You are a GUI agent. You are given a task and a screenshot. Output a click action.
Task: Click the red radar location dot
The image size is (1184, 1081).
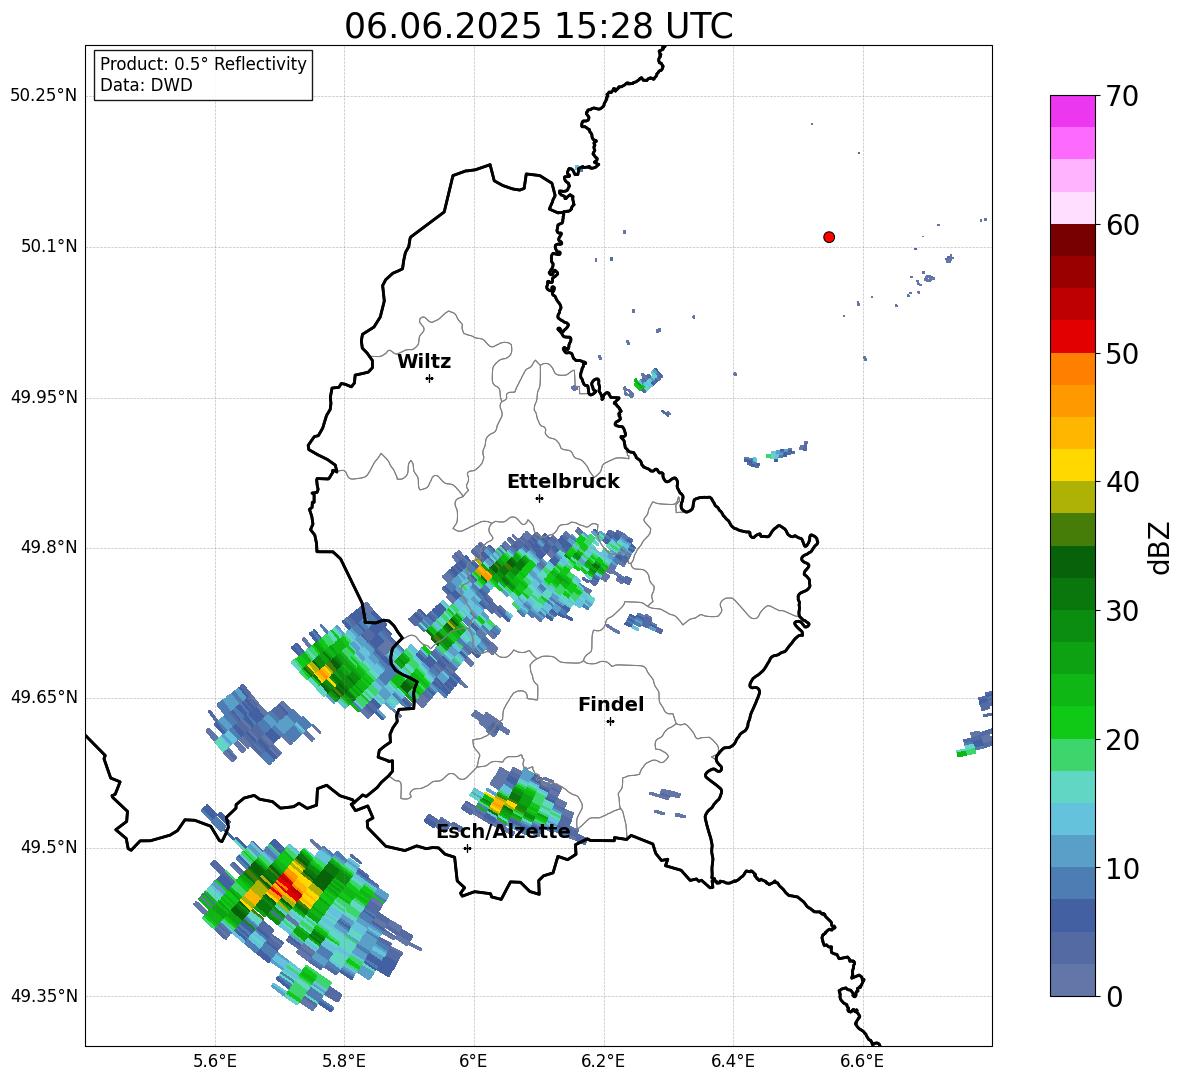(829, 237)
